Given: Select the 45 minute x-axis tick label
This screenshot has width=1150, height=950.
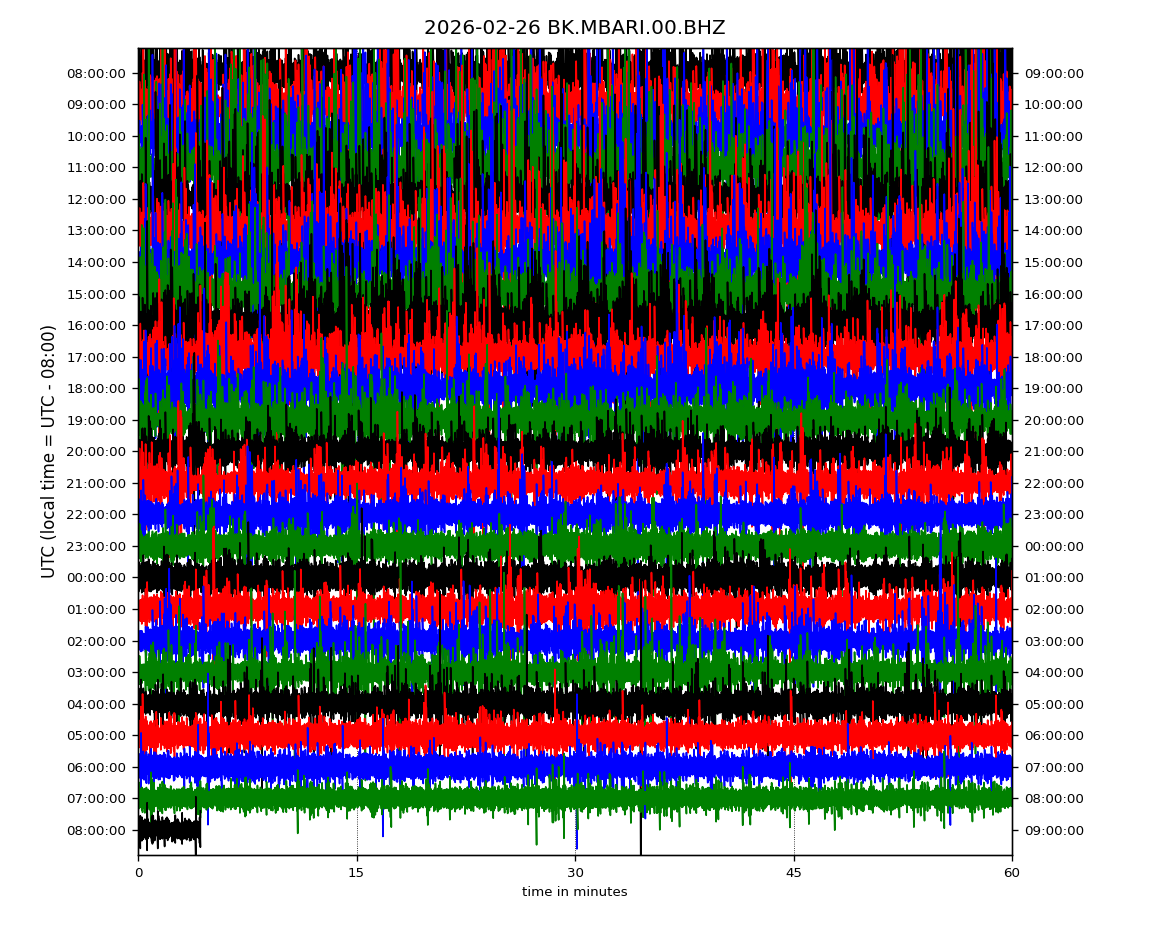Looking at the screenshot, I should click(x=794, y=873).
